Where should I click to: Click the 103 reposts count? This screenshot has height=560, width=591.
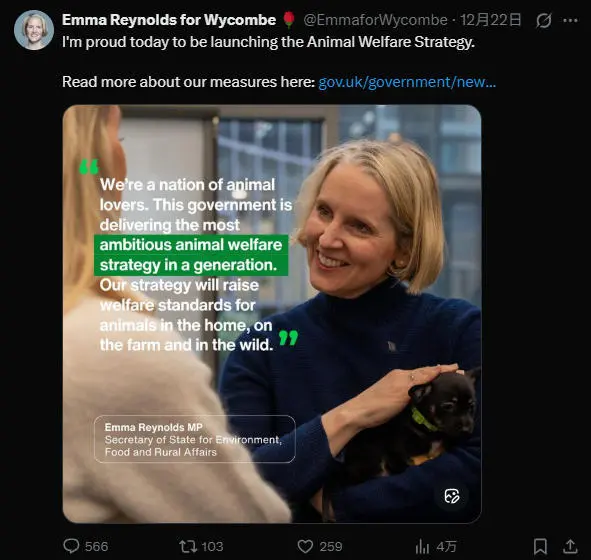pos(212,546)
